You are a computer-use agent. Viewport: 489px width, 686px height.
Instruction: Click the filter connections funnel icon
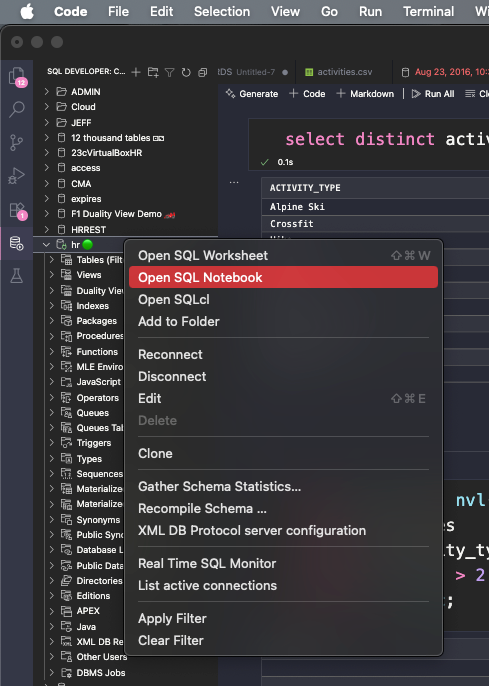pos(169,72)
